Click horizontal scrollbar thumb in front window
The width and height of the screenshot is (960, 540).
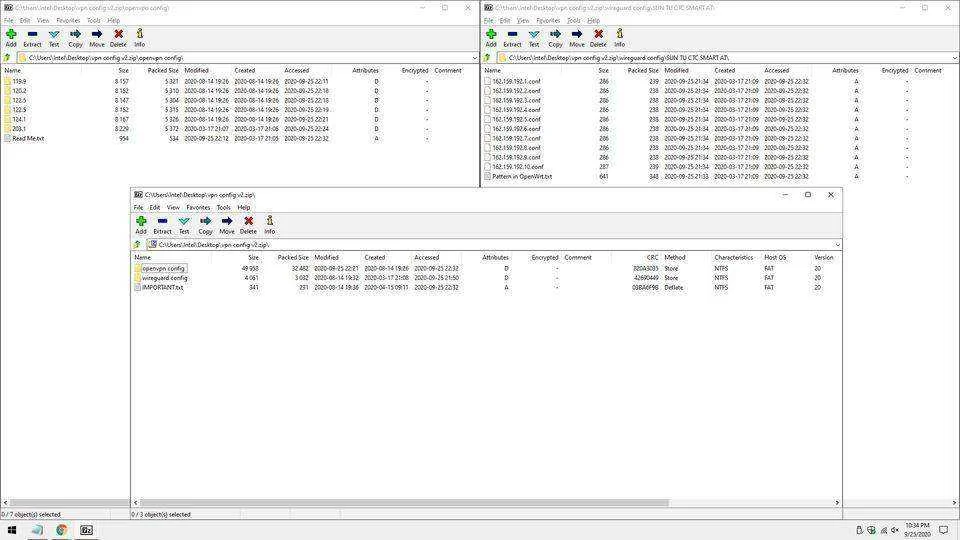404,503
